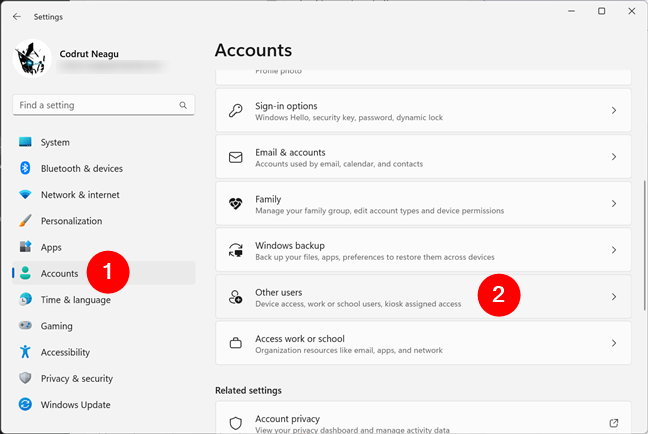
Task: Click the Bluetooth icon in sidebar
Action: tap(25, 168)
